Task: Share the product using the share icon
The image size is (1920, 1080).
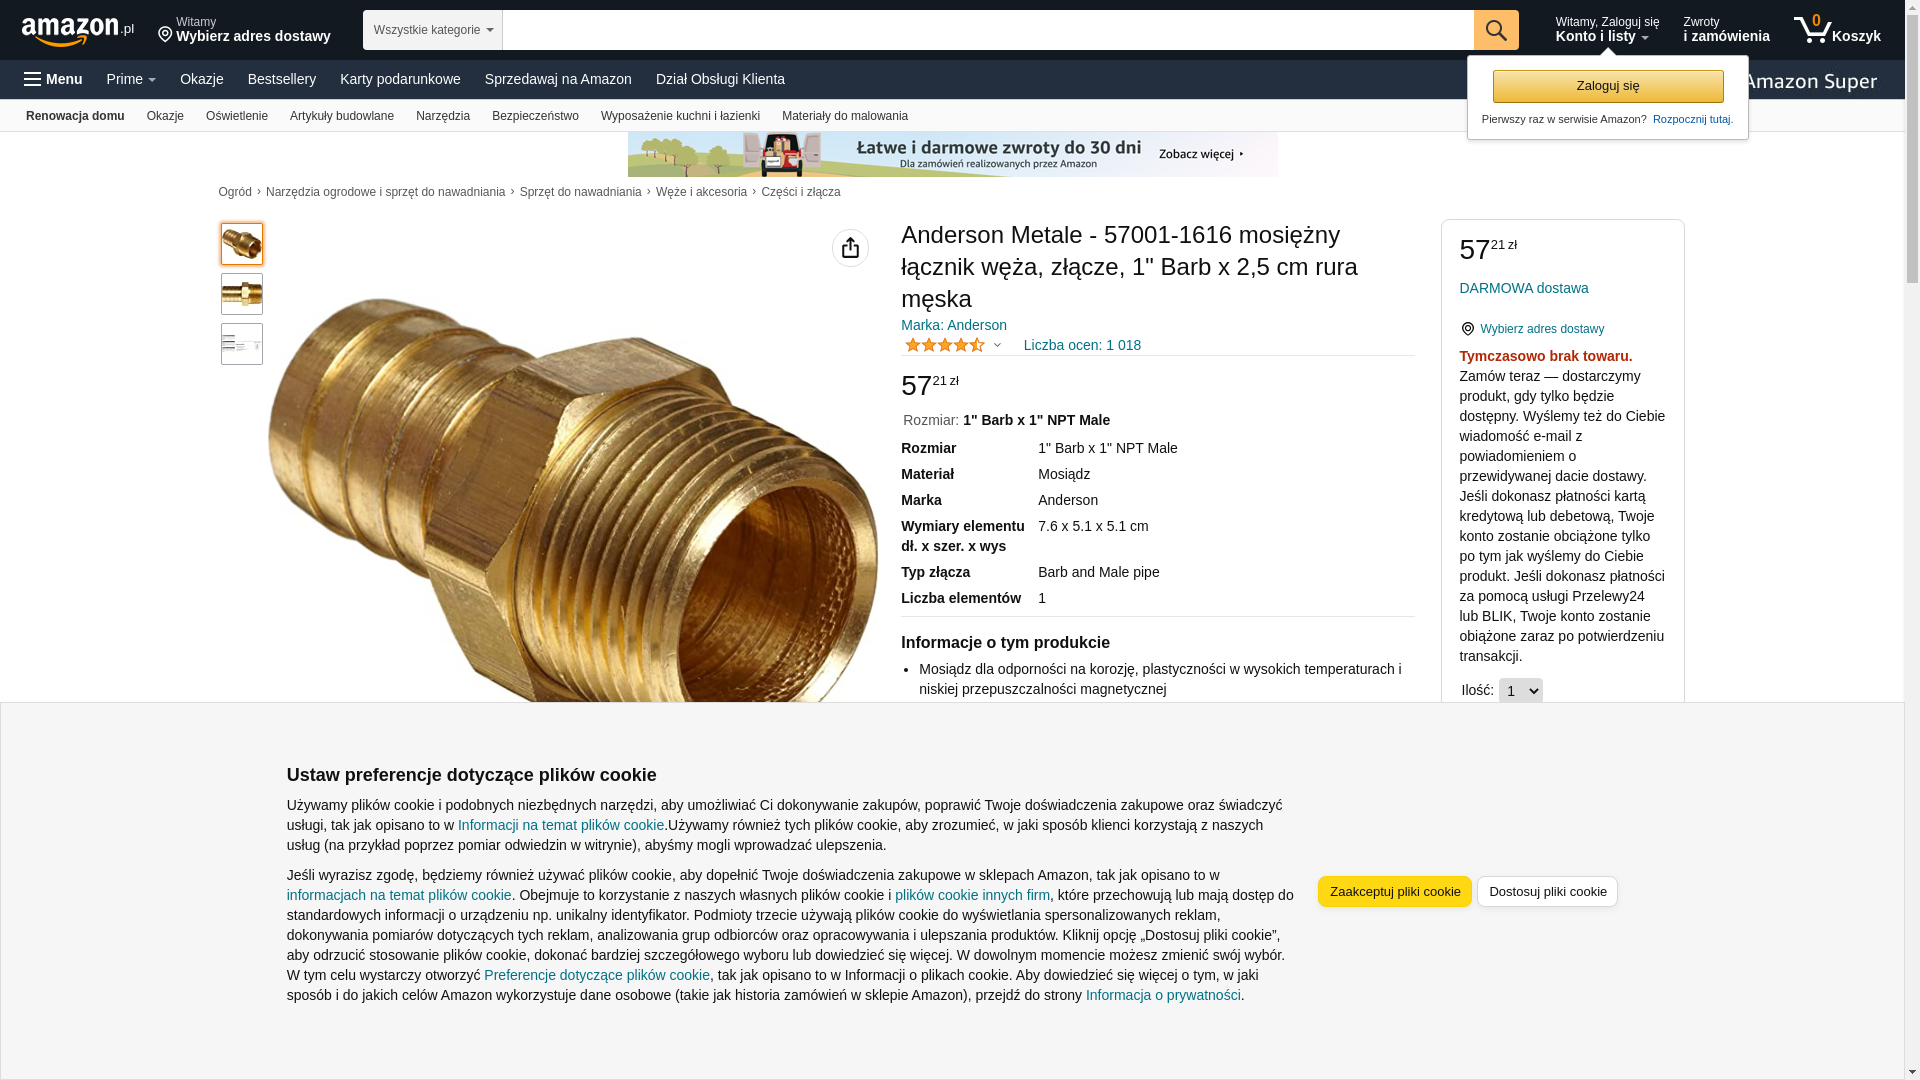Action: point(850,248)
